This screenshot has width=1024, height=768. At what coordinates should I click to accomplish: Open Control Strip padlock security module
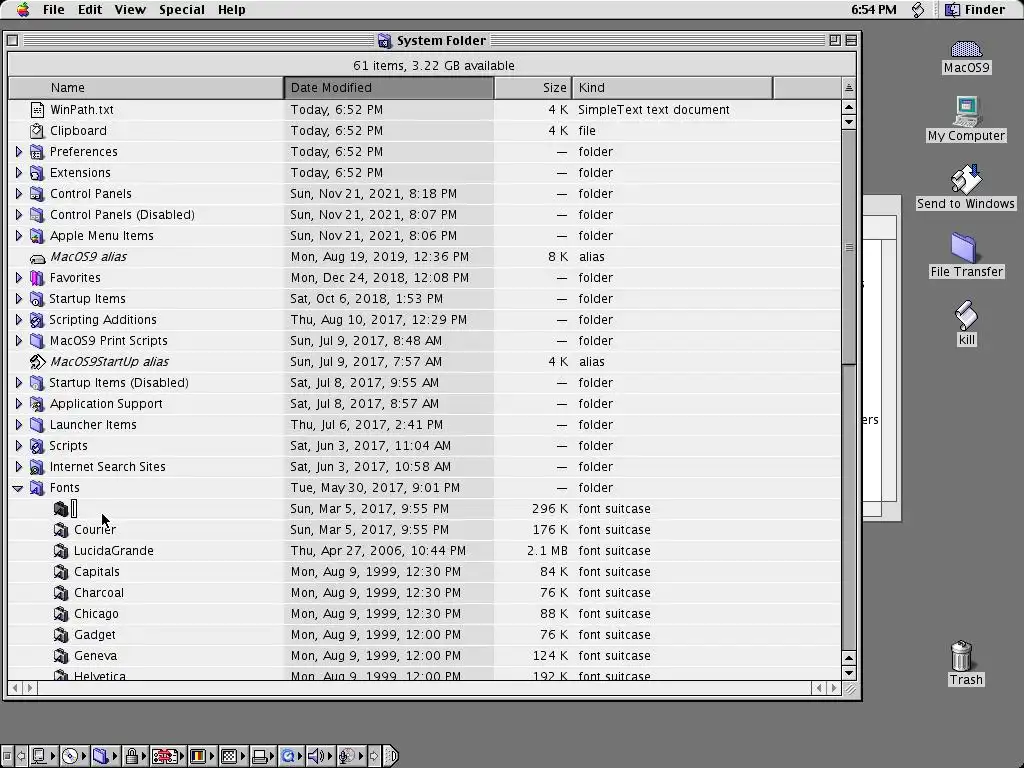tap(135, 756)
